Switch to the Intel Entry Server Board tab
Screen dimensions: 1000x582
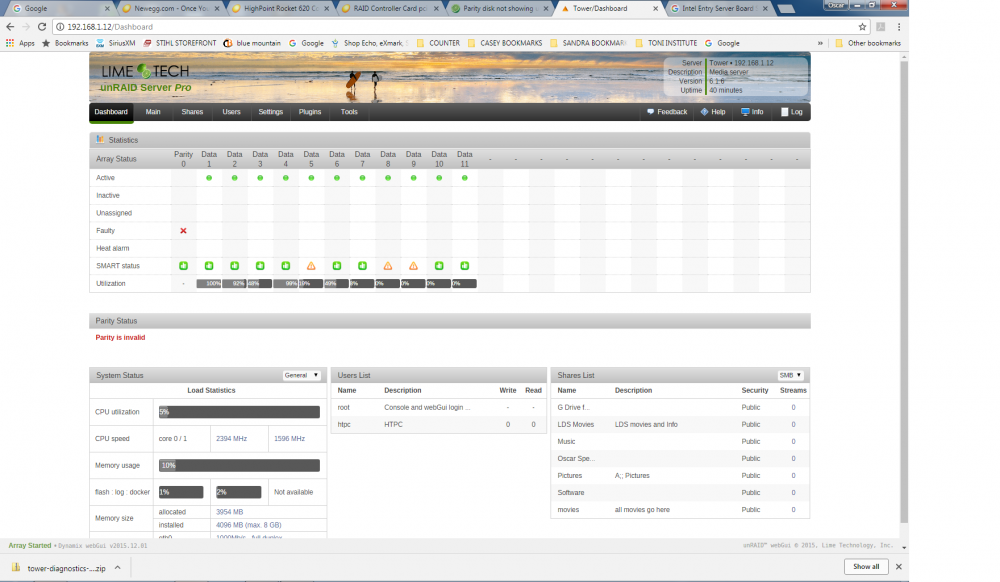click(x=717, y=9)
